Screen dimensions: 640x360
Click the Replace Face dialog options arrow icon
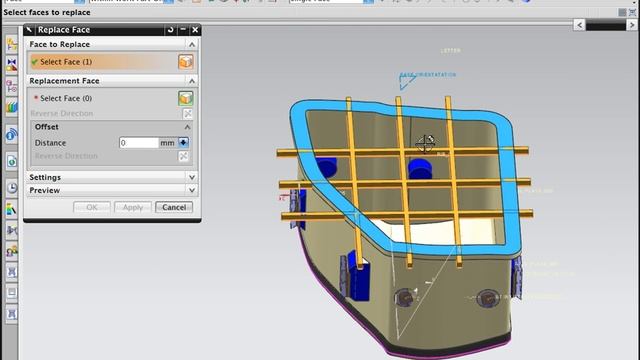[29, 29]
